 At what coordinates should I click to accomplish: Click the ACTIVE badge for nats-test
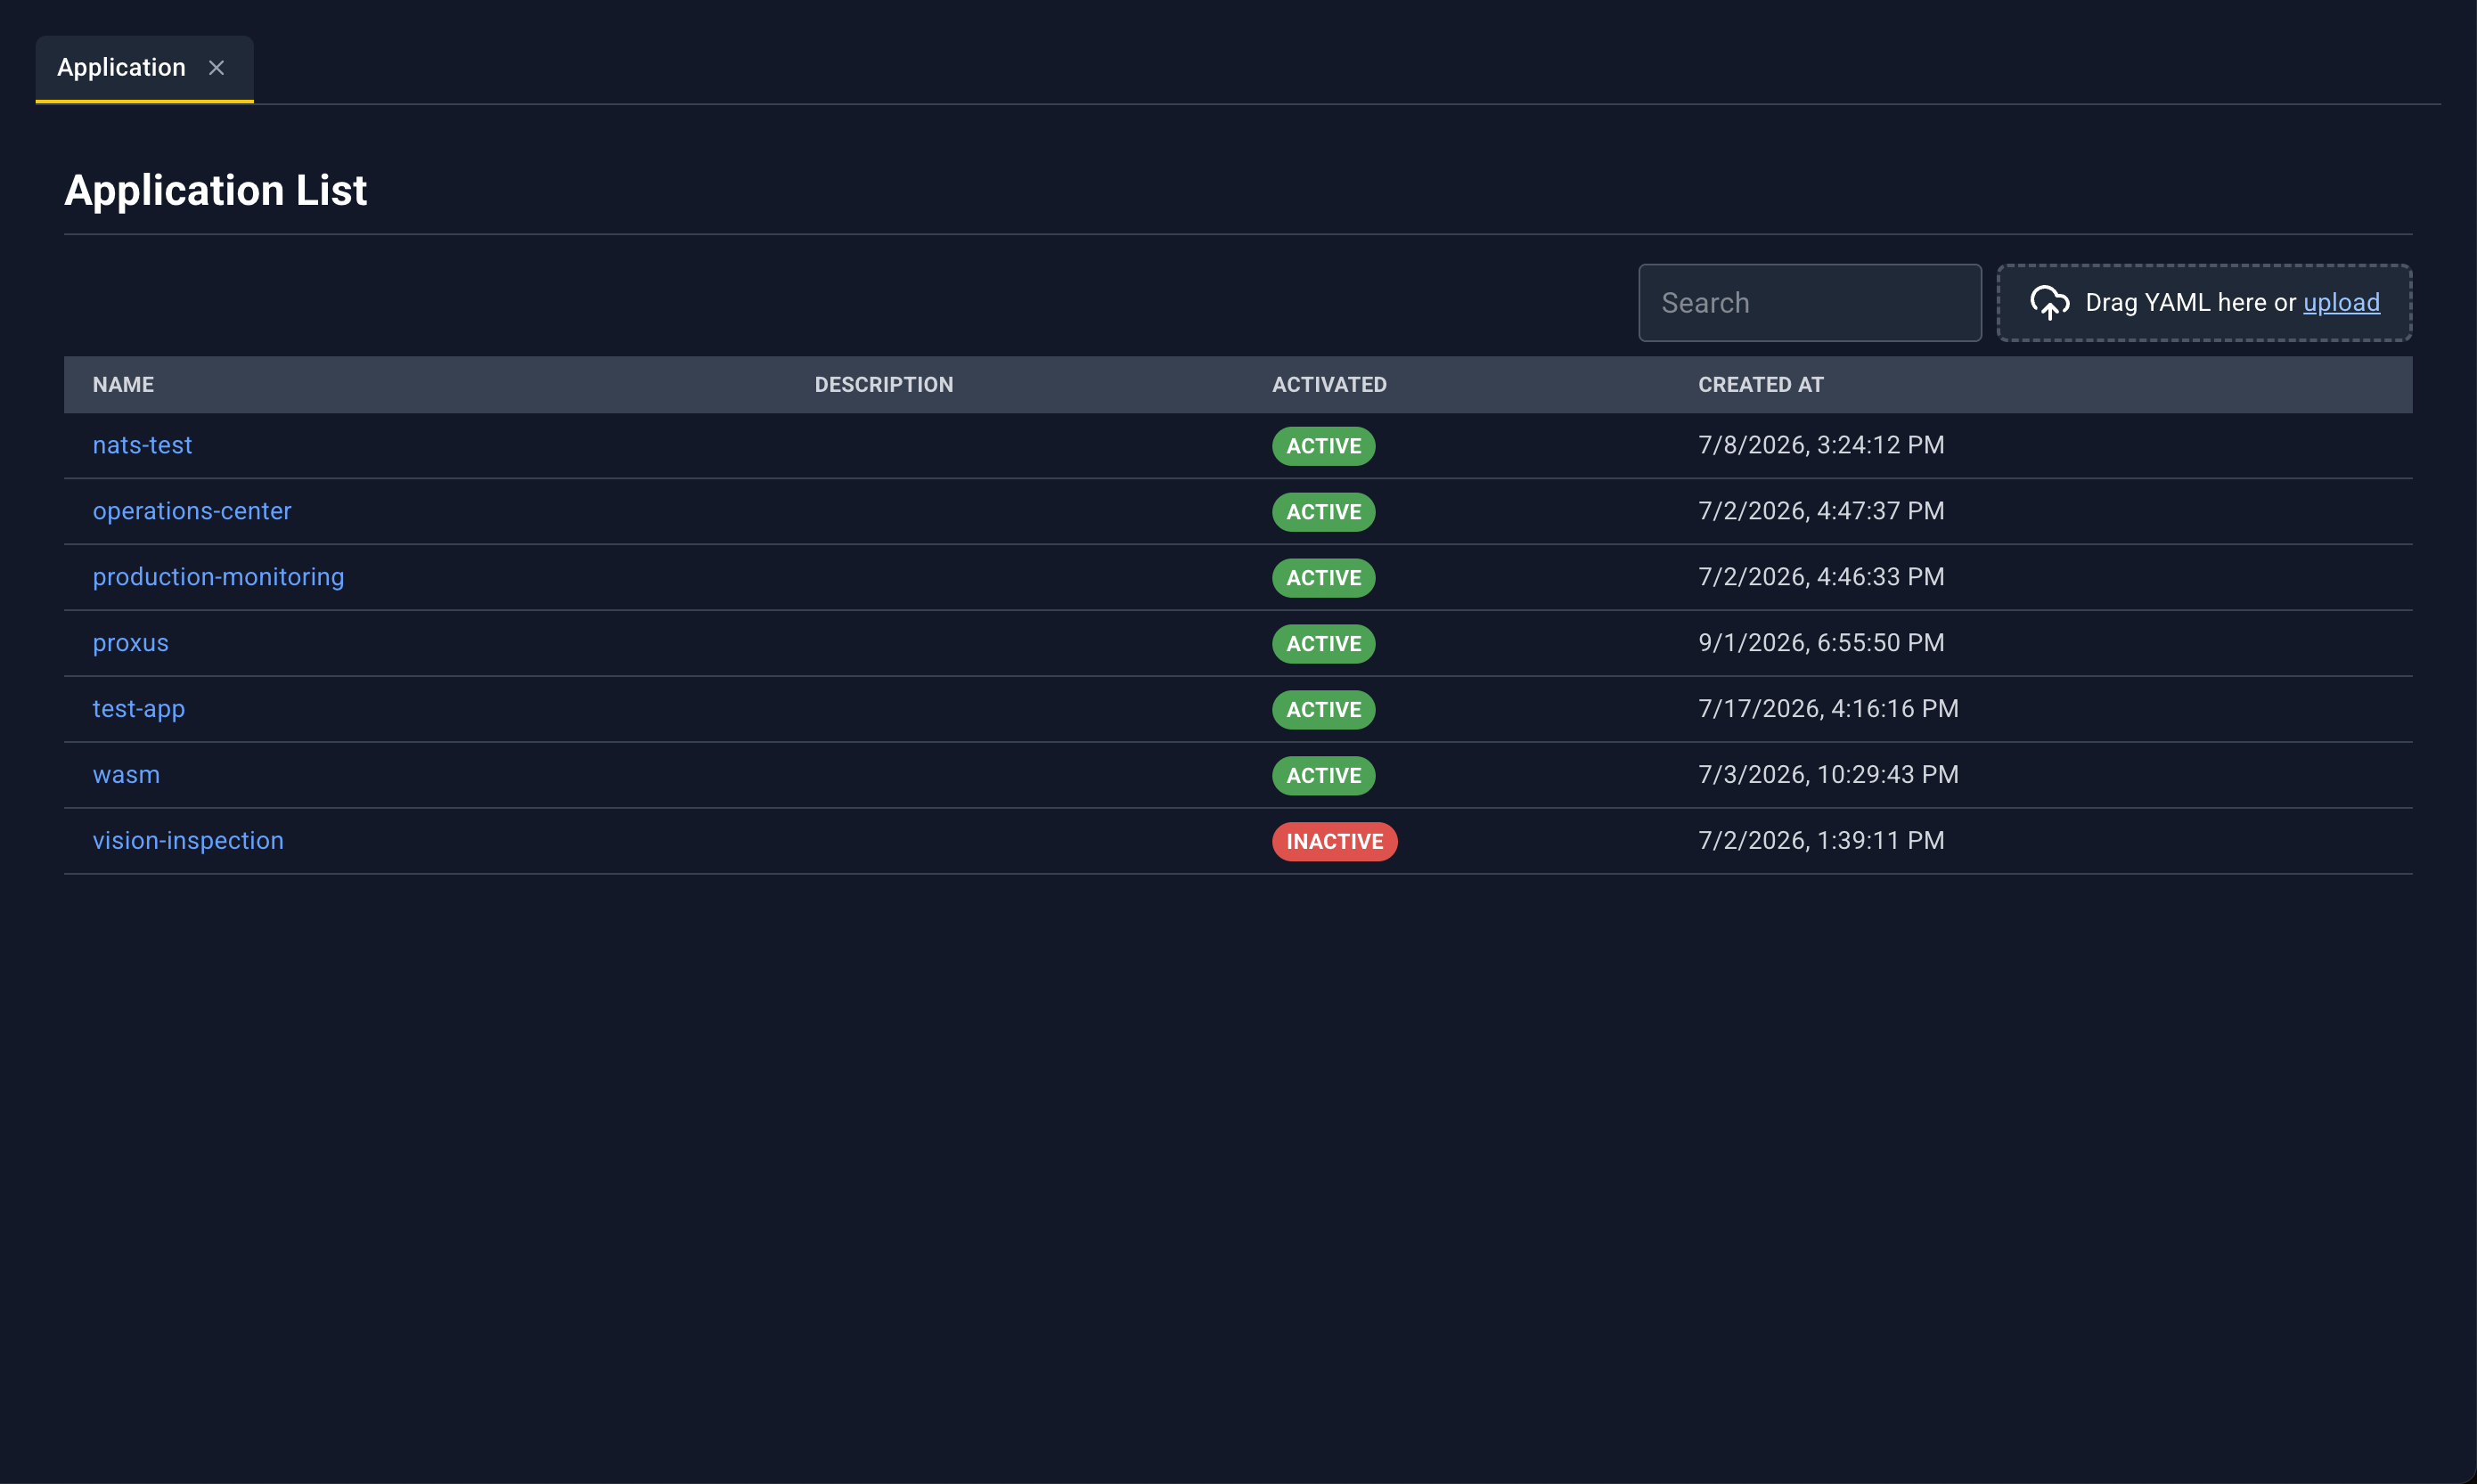click(1323, 446)
